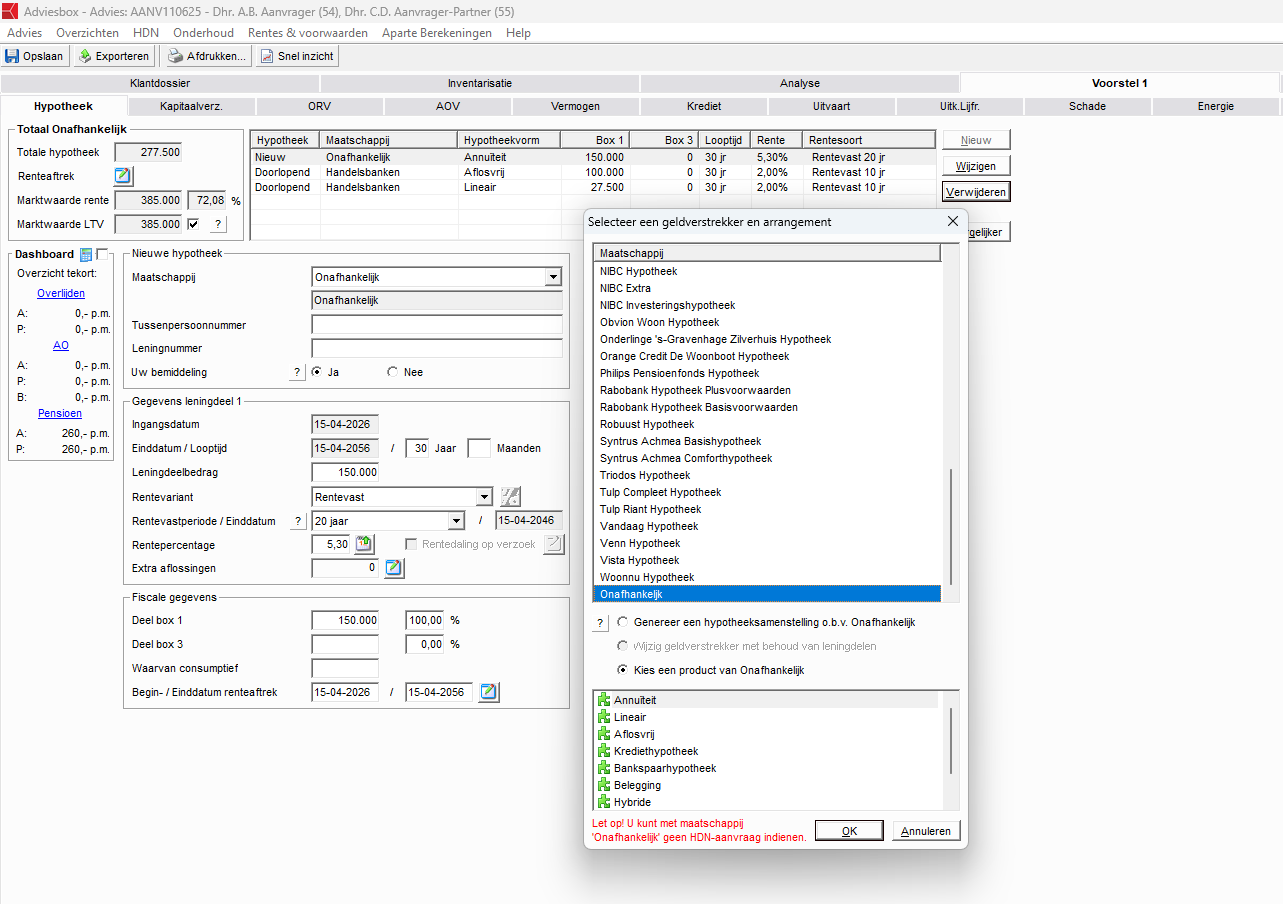The image size is (1283, 904).
Task: Click the OK button in dialog
Action: pyautogui.click(x=848, y=831)
